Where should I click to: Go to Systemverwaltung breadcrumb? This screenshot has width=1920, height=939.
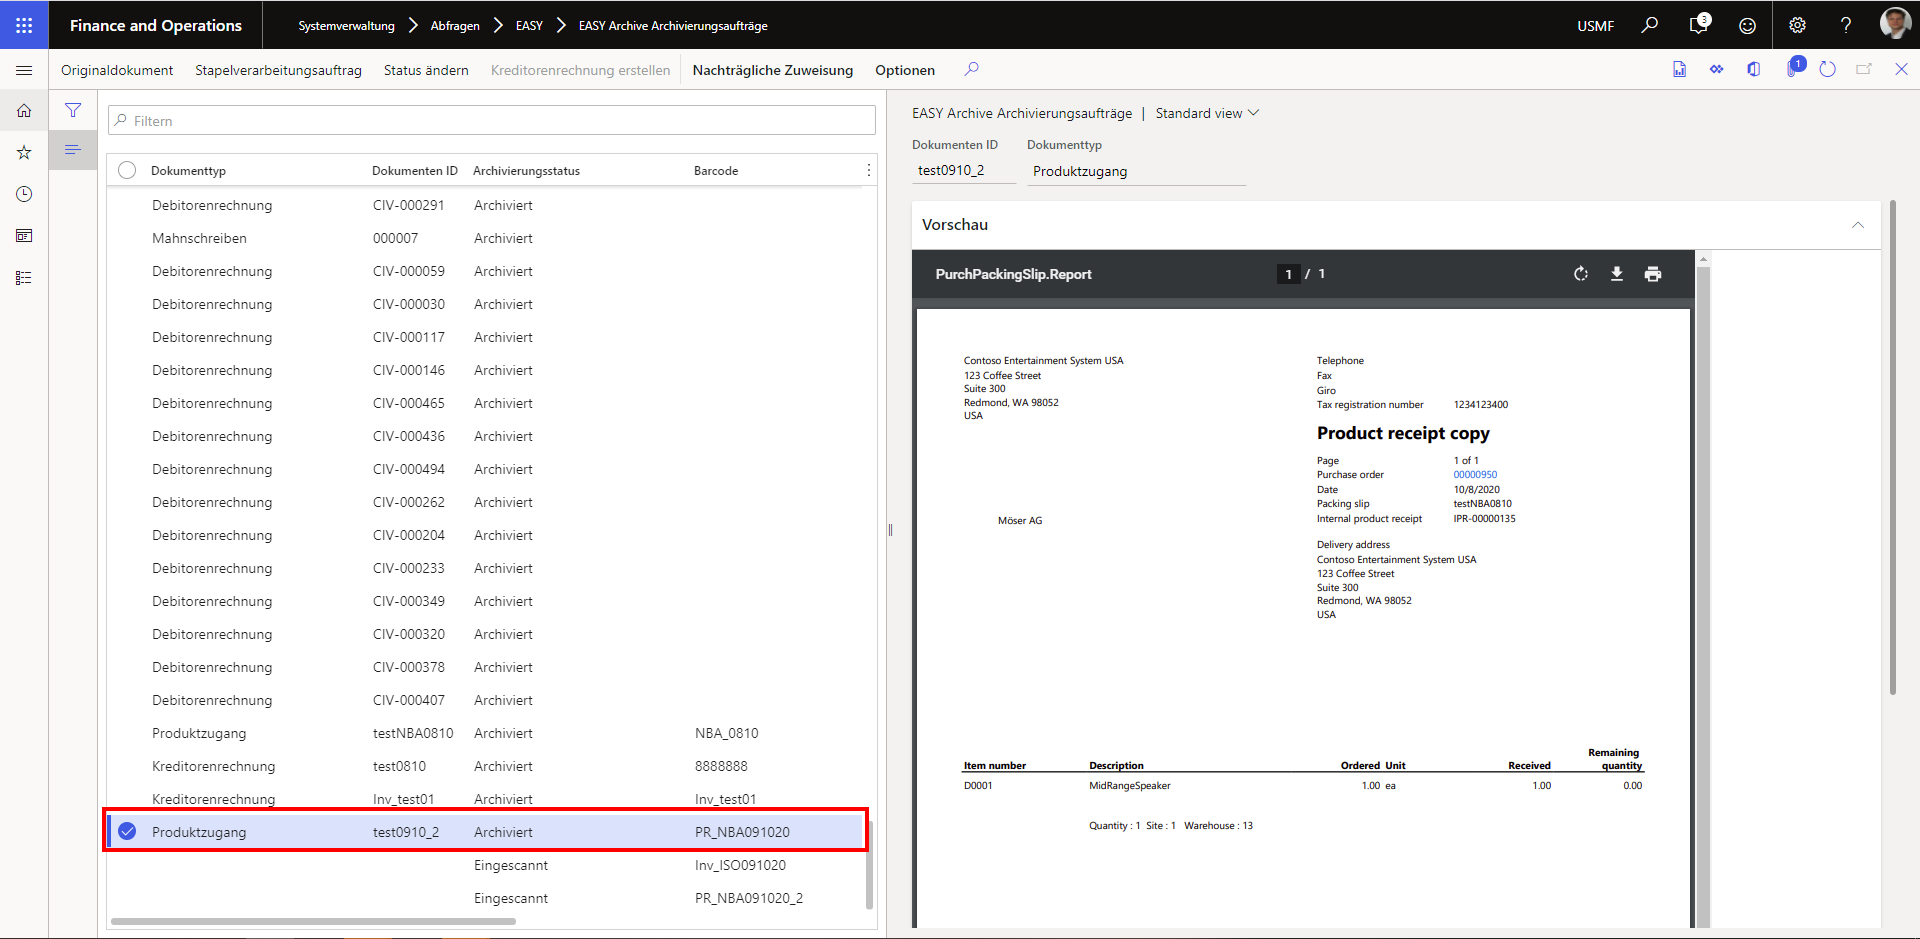point(346,26)
